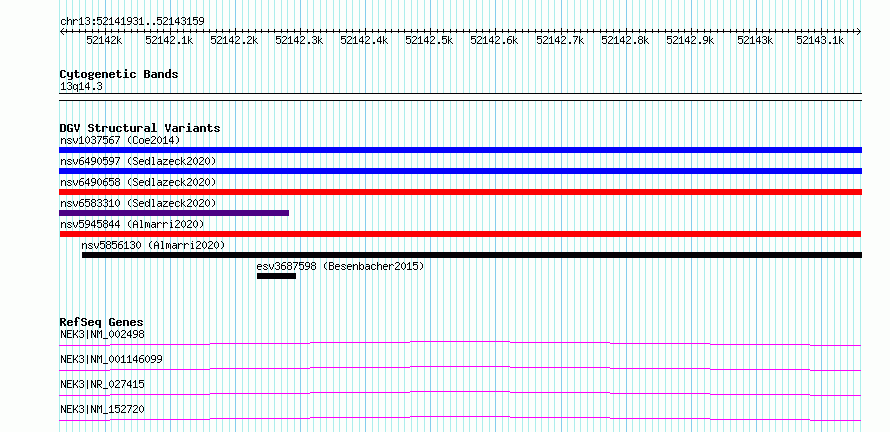Click the chr13:52141931..52143159 region label
The width and height of the screenshot is (890, 432).
click(x=132, y=22)
